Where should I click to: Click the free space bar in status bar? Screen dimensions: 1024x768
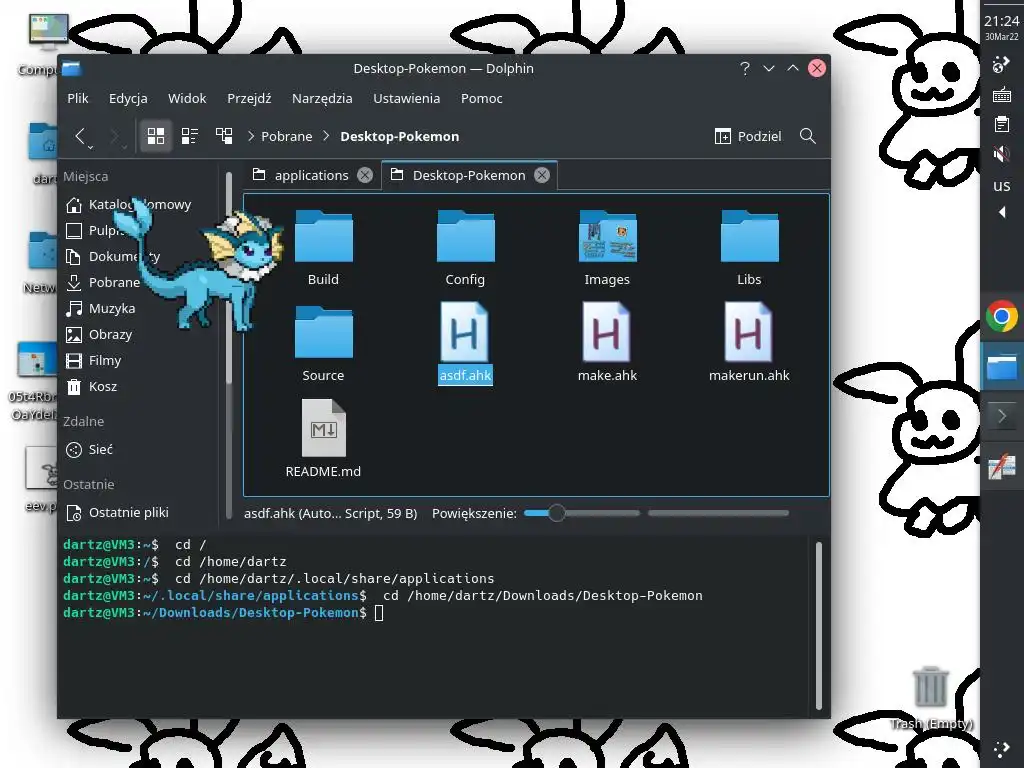[718, 513]
